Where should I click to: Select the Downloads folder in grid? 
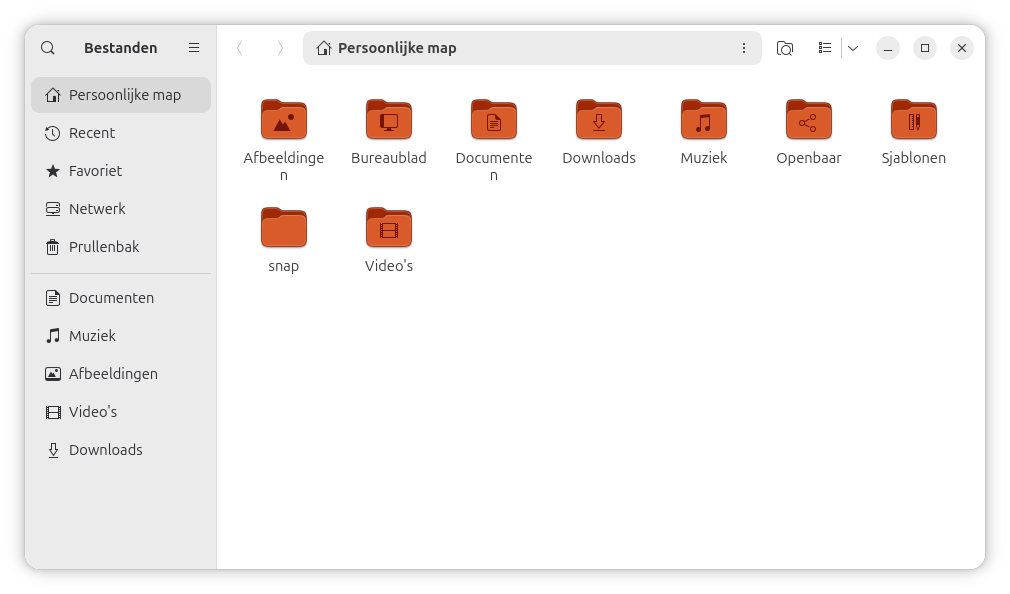pyautogui.click(x=599, y=120)
